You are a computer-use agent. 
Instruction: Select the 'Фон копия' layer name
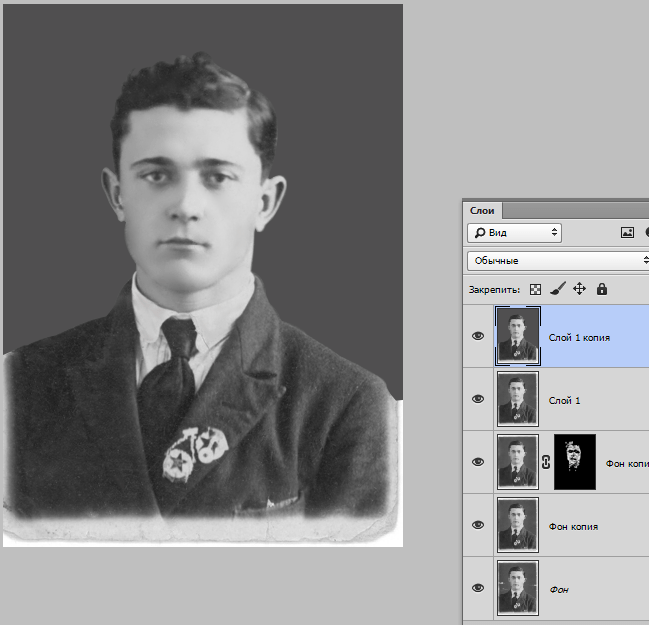pos(573,526)
